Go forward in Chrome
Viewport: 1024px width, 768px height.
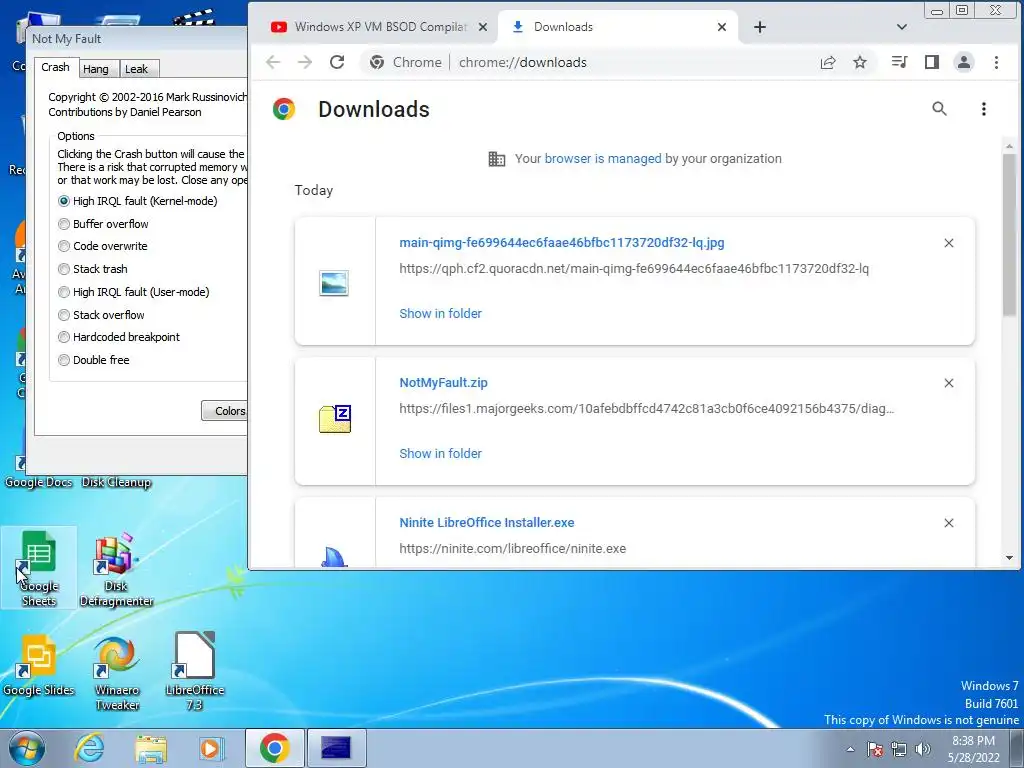(x=305, y=62)
